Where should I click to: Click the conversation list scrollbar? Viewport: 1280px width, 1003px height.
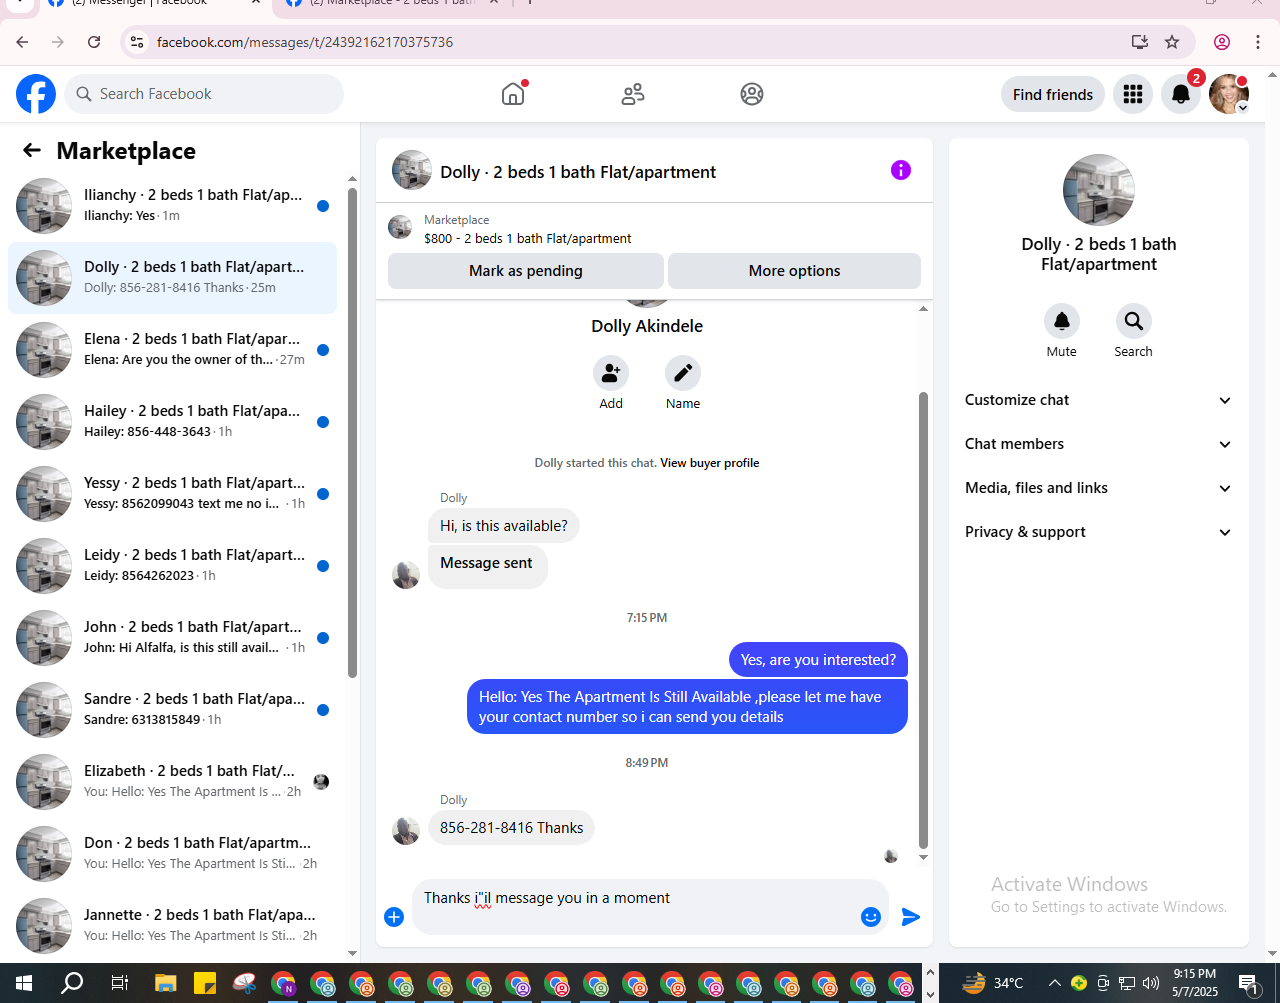pyautogui.click(x=352, y=432)
